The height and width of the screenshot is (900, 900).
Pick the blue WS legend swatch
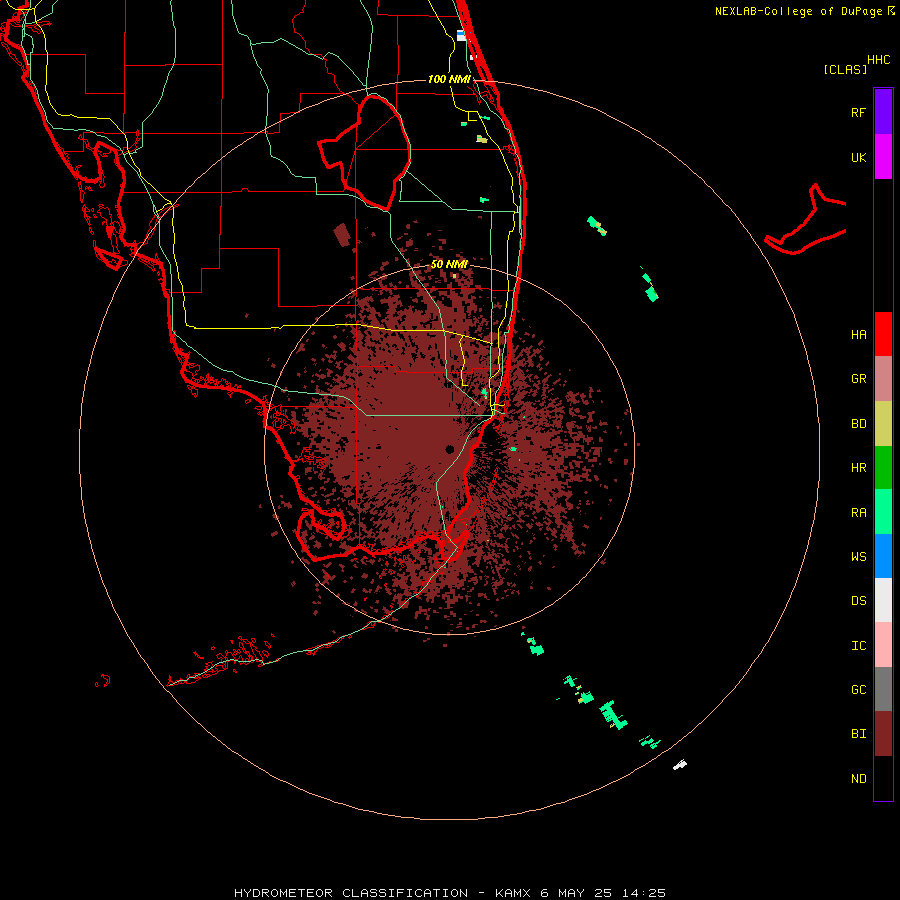[x=883, y=556]
